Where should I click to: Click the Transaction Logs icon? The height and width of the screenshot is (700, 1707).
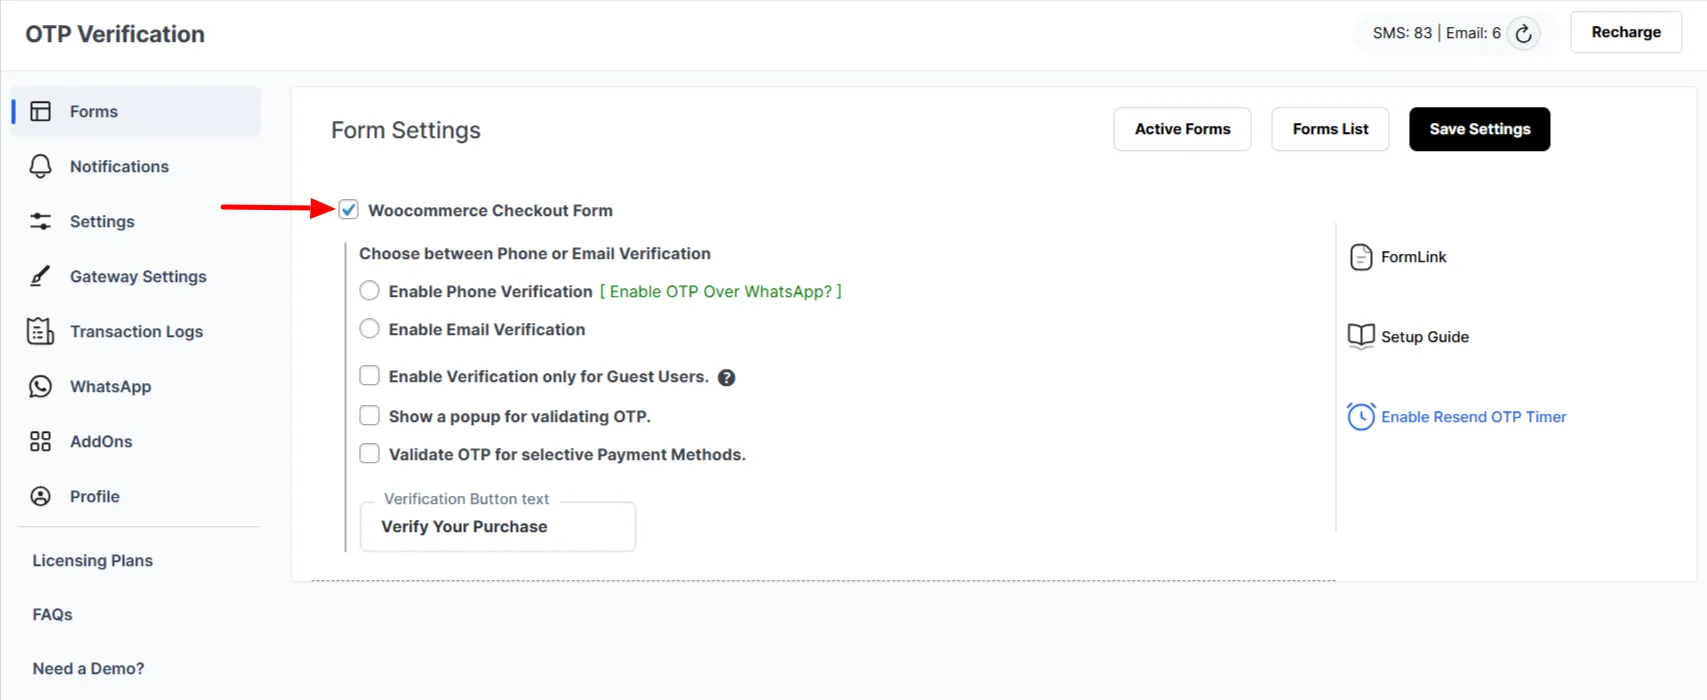(40, 331)
